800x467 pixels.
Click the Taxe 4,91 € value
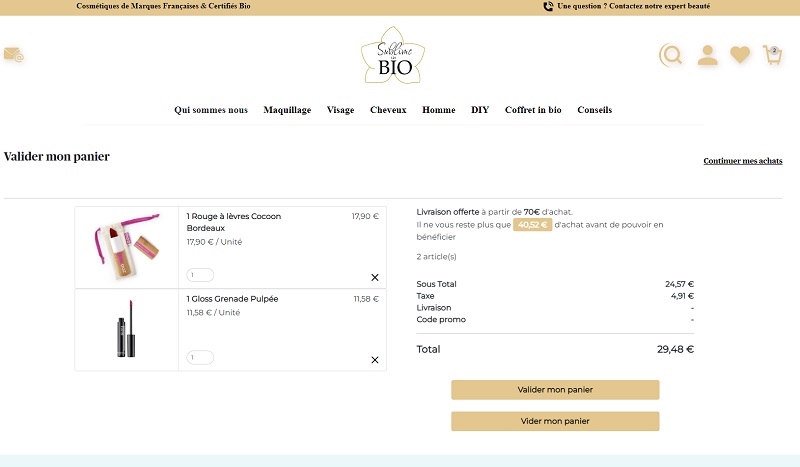coord(682,296)
